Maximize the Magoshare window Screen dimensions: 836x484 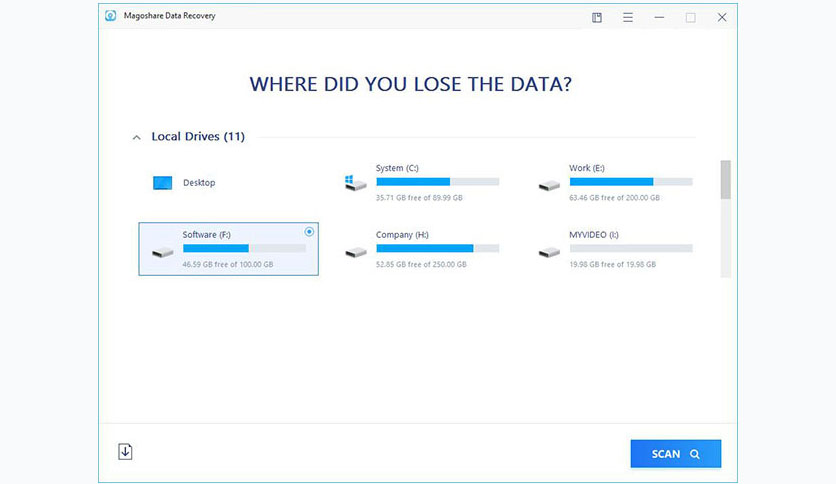click(690, 18)
